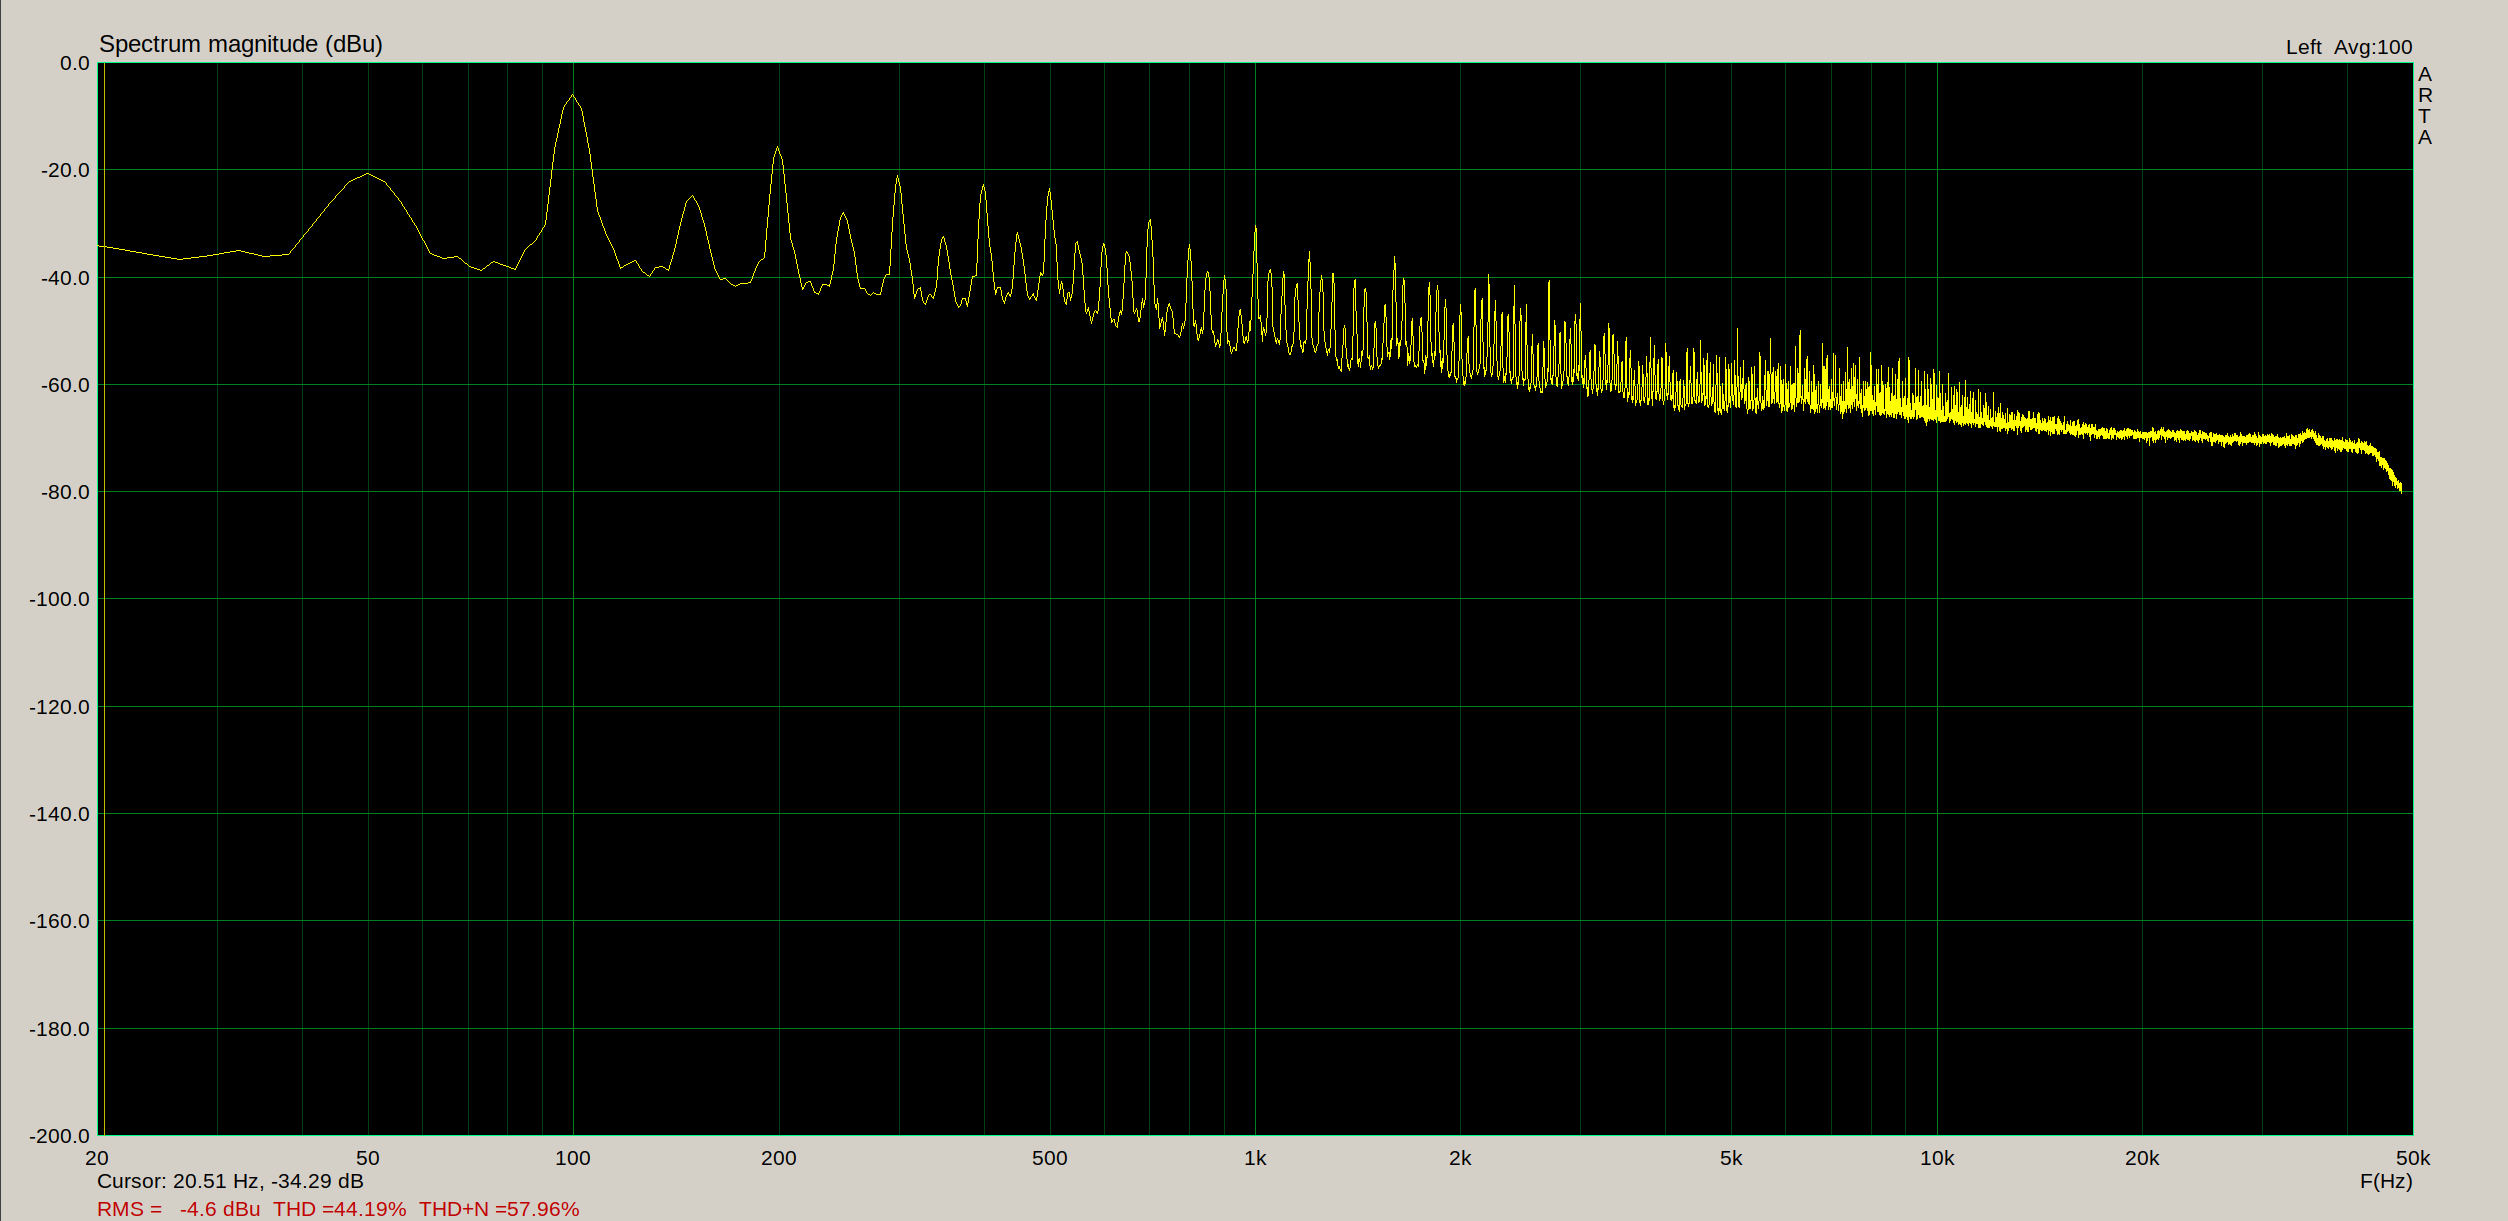Click the 5k frequency axis label
Screen dimensions: 2508x1221
point(1731,1158)
